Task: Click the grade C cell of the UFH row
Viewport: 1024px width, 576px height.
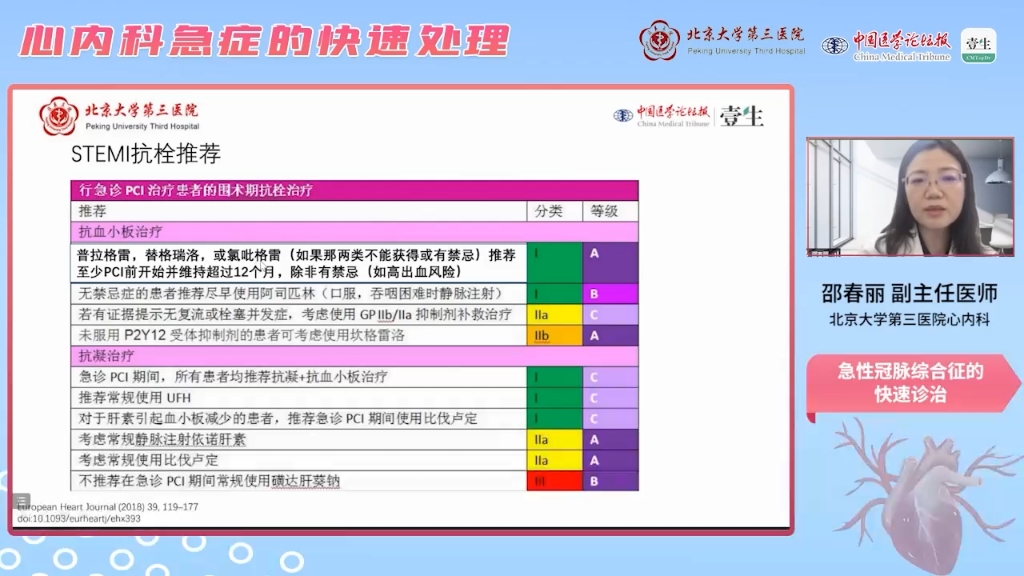Action: point(610,398)
